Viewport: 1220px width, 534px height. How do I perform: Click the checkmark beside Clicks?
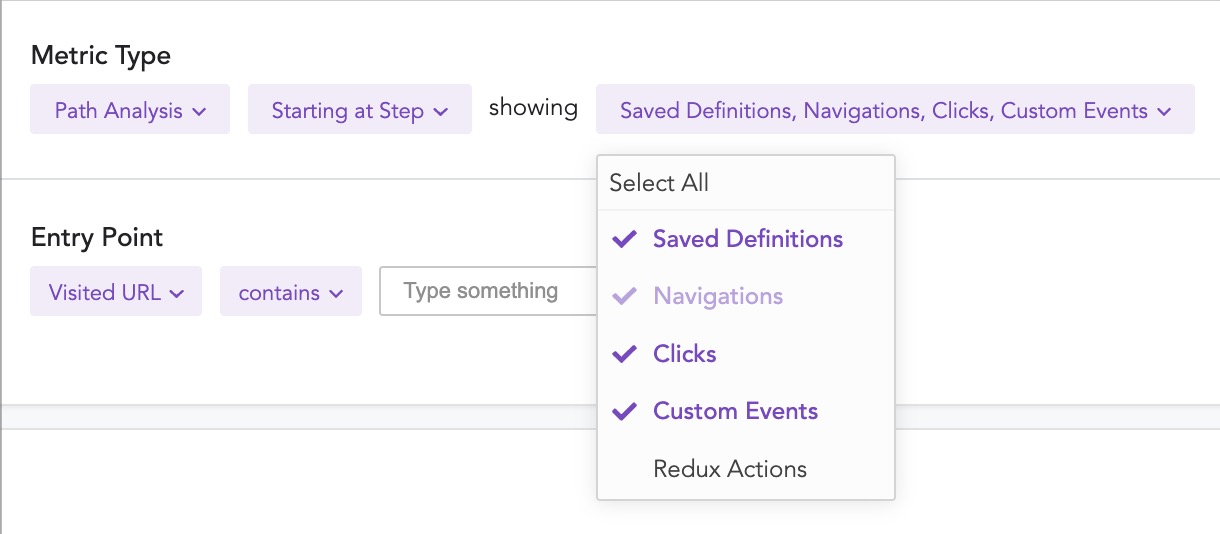625,354
